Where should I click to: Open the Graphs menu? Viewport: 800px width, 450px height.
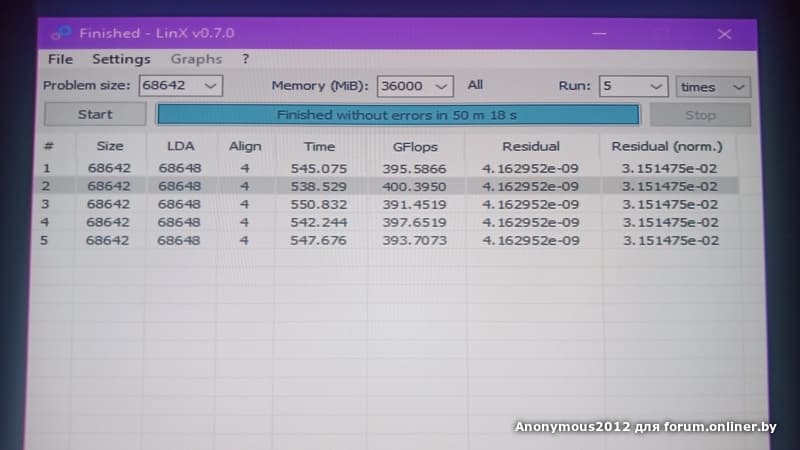(x=196, y=59)
